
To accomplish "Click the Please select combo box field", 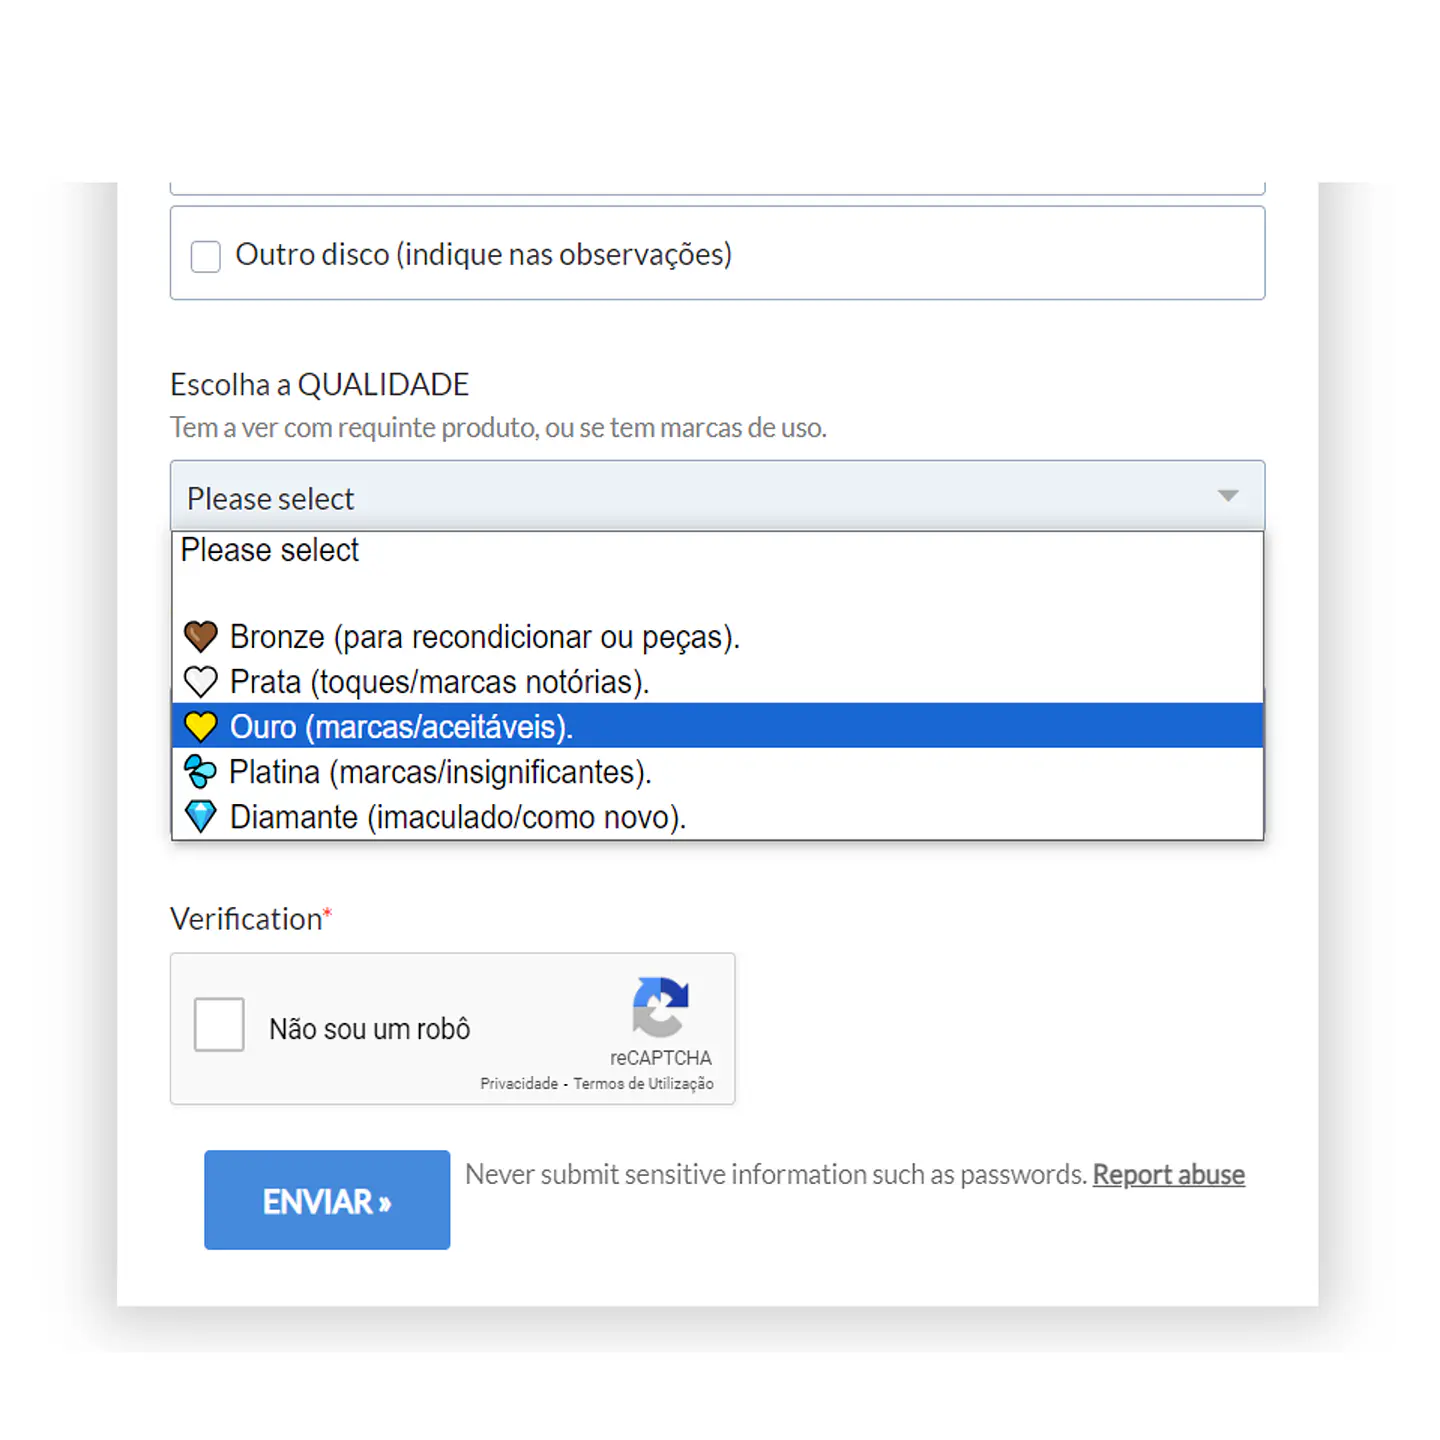I will pyautogui.click(x=717, y=496).
